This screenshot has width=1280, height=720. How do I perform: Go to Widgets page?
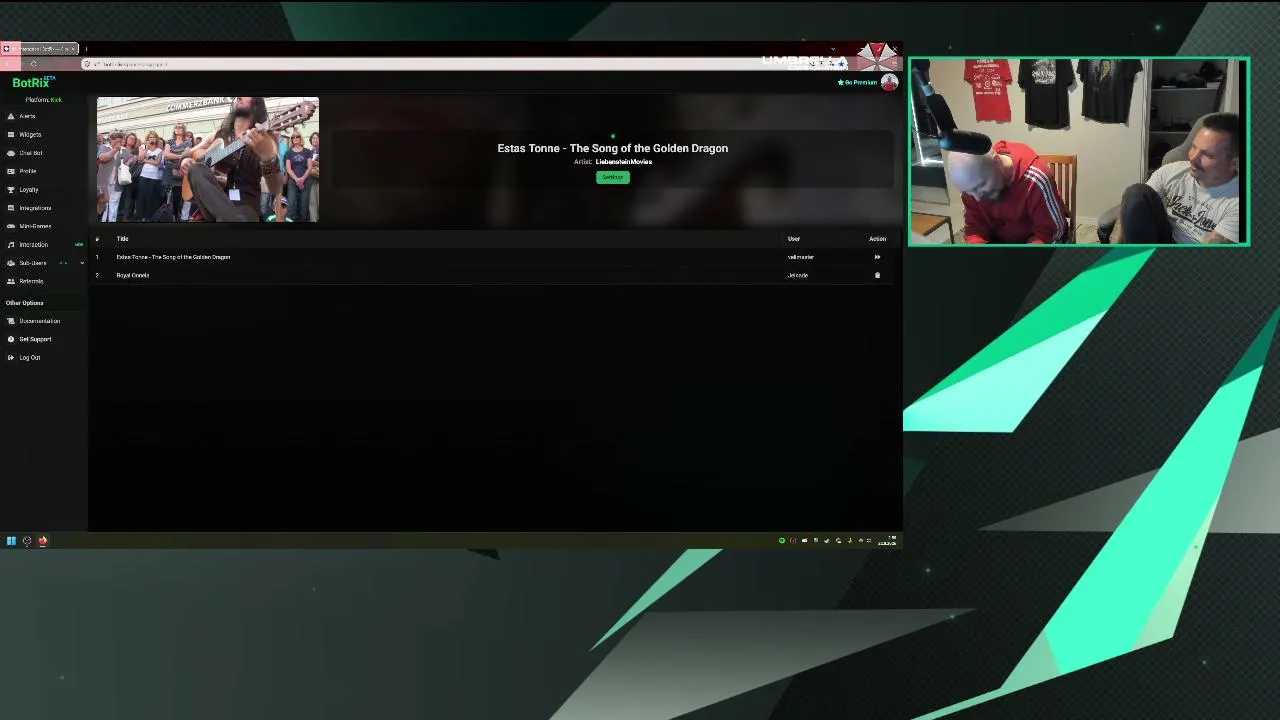coord(30,135)
